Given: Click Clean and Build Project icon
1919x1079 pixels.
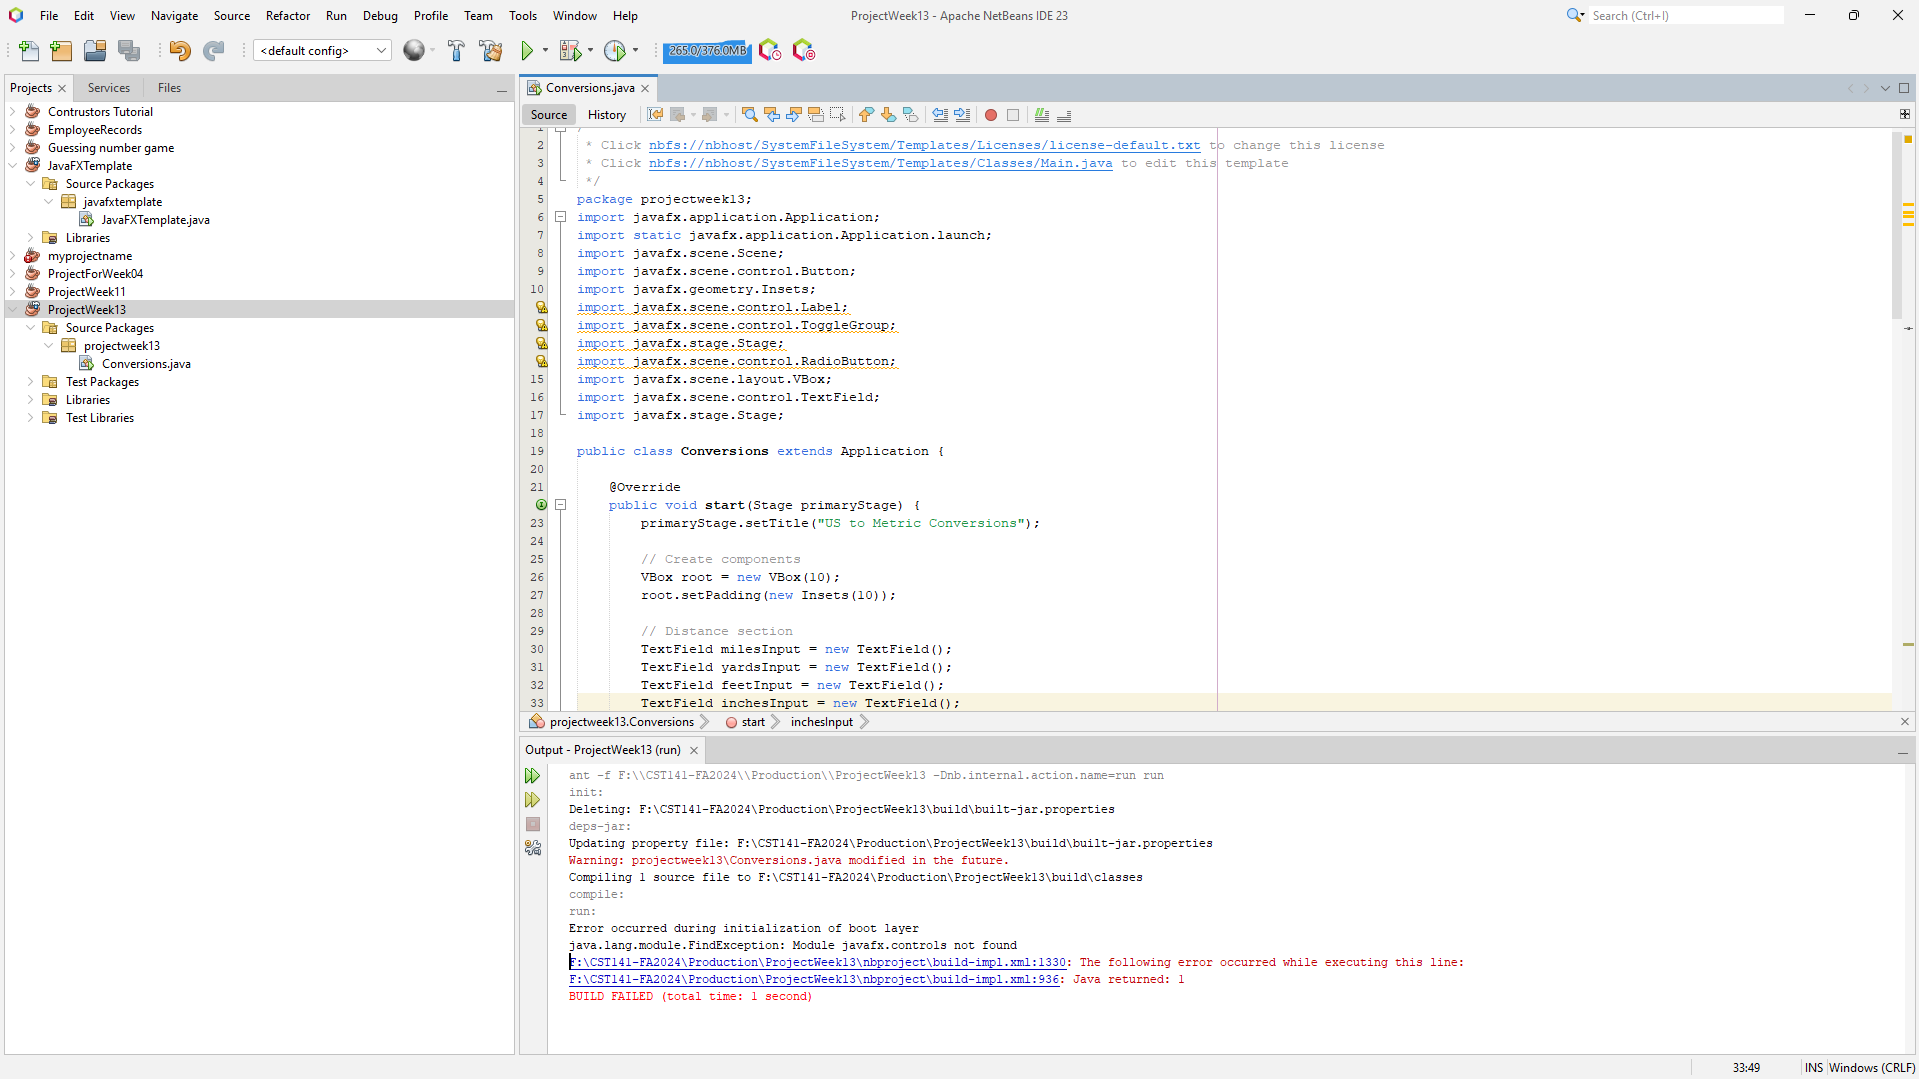Looking at the screenshot, I should coord(490,51).
